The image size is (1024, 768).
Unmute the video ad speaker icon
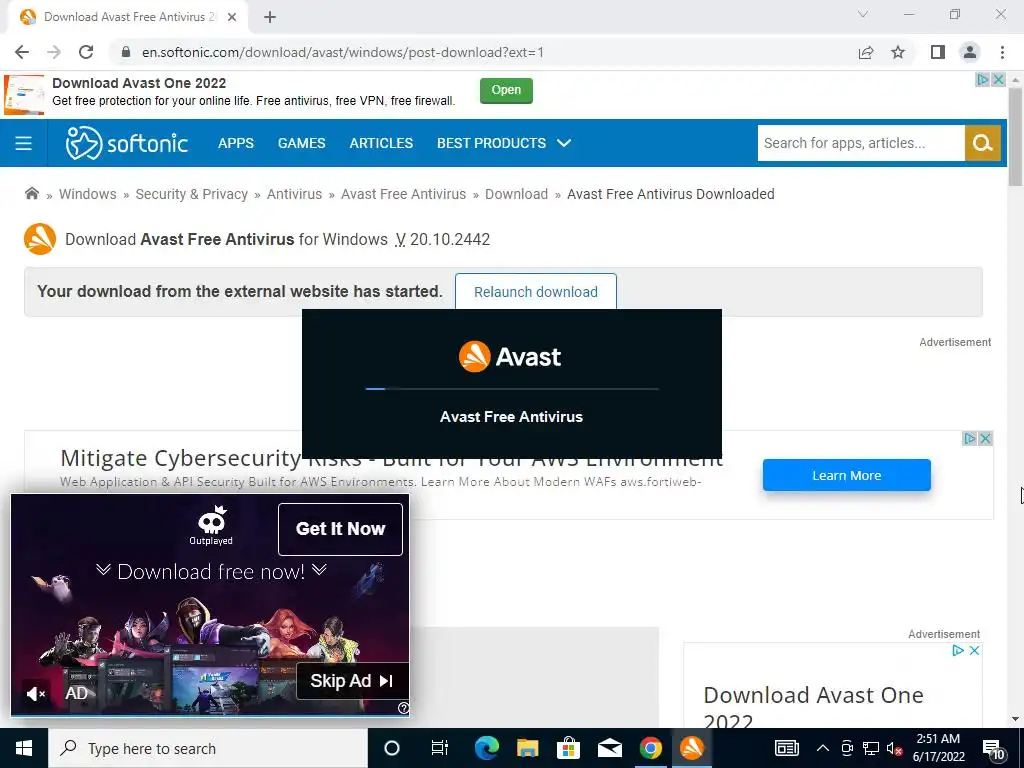(35, 694)
